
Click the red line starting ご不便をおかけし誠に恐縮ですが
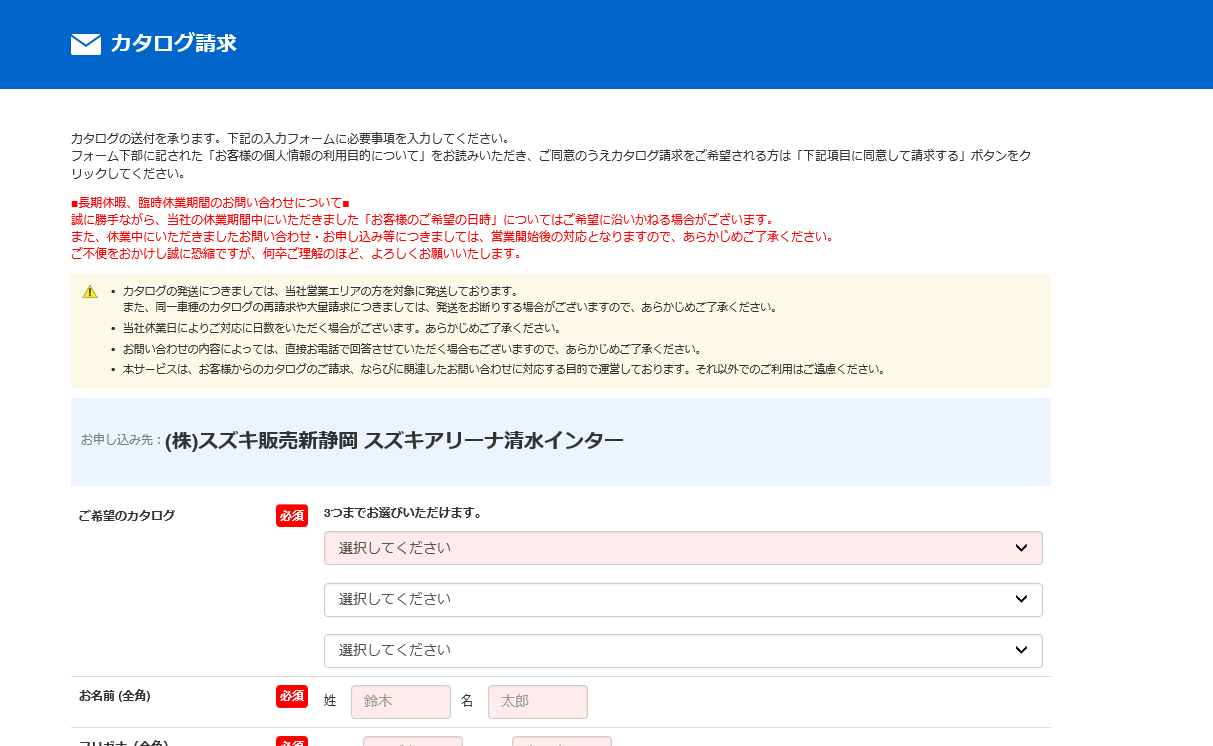296,254
